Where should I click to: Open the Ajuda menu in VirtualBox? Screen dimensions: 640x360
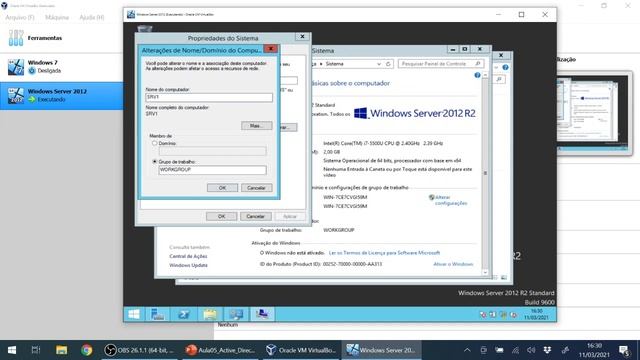91,18
